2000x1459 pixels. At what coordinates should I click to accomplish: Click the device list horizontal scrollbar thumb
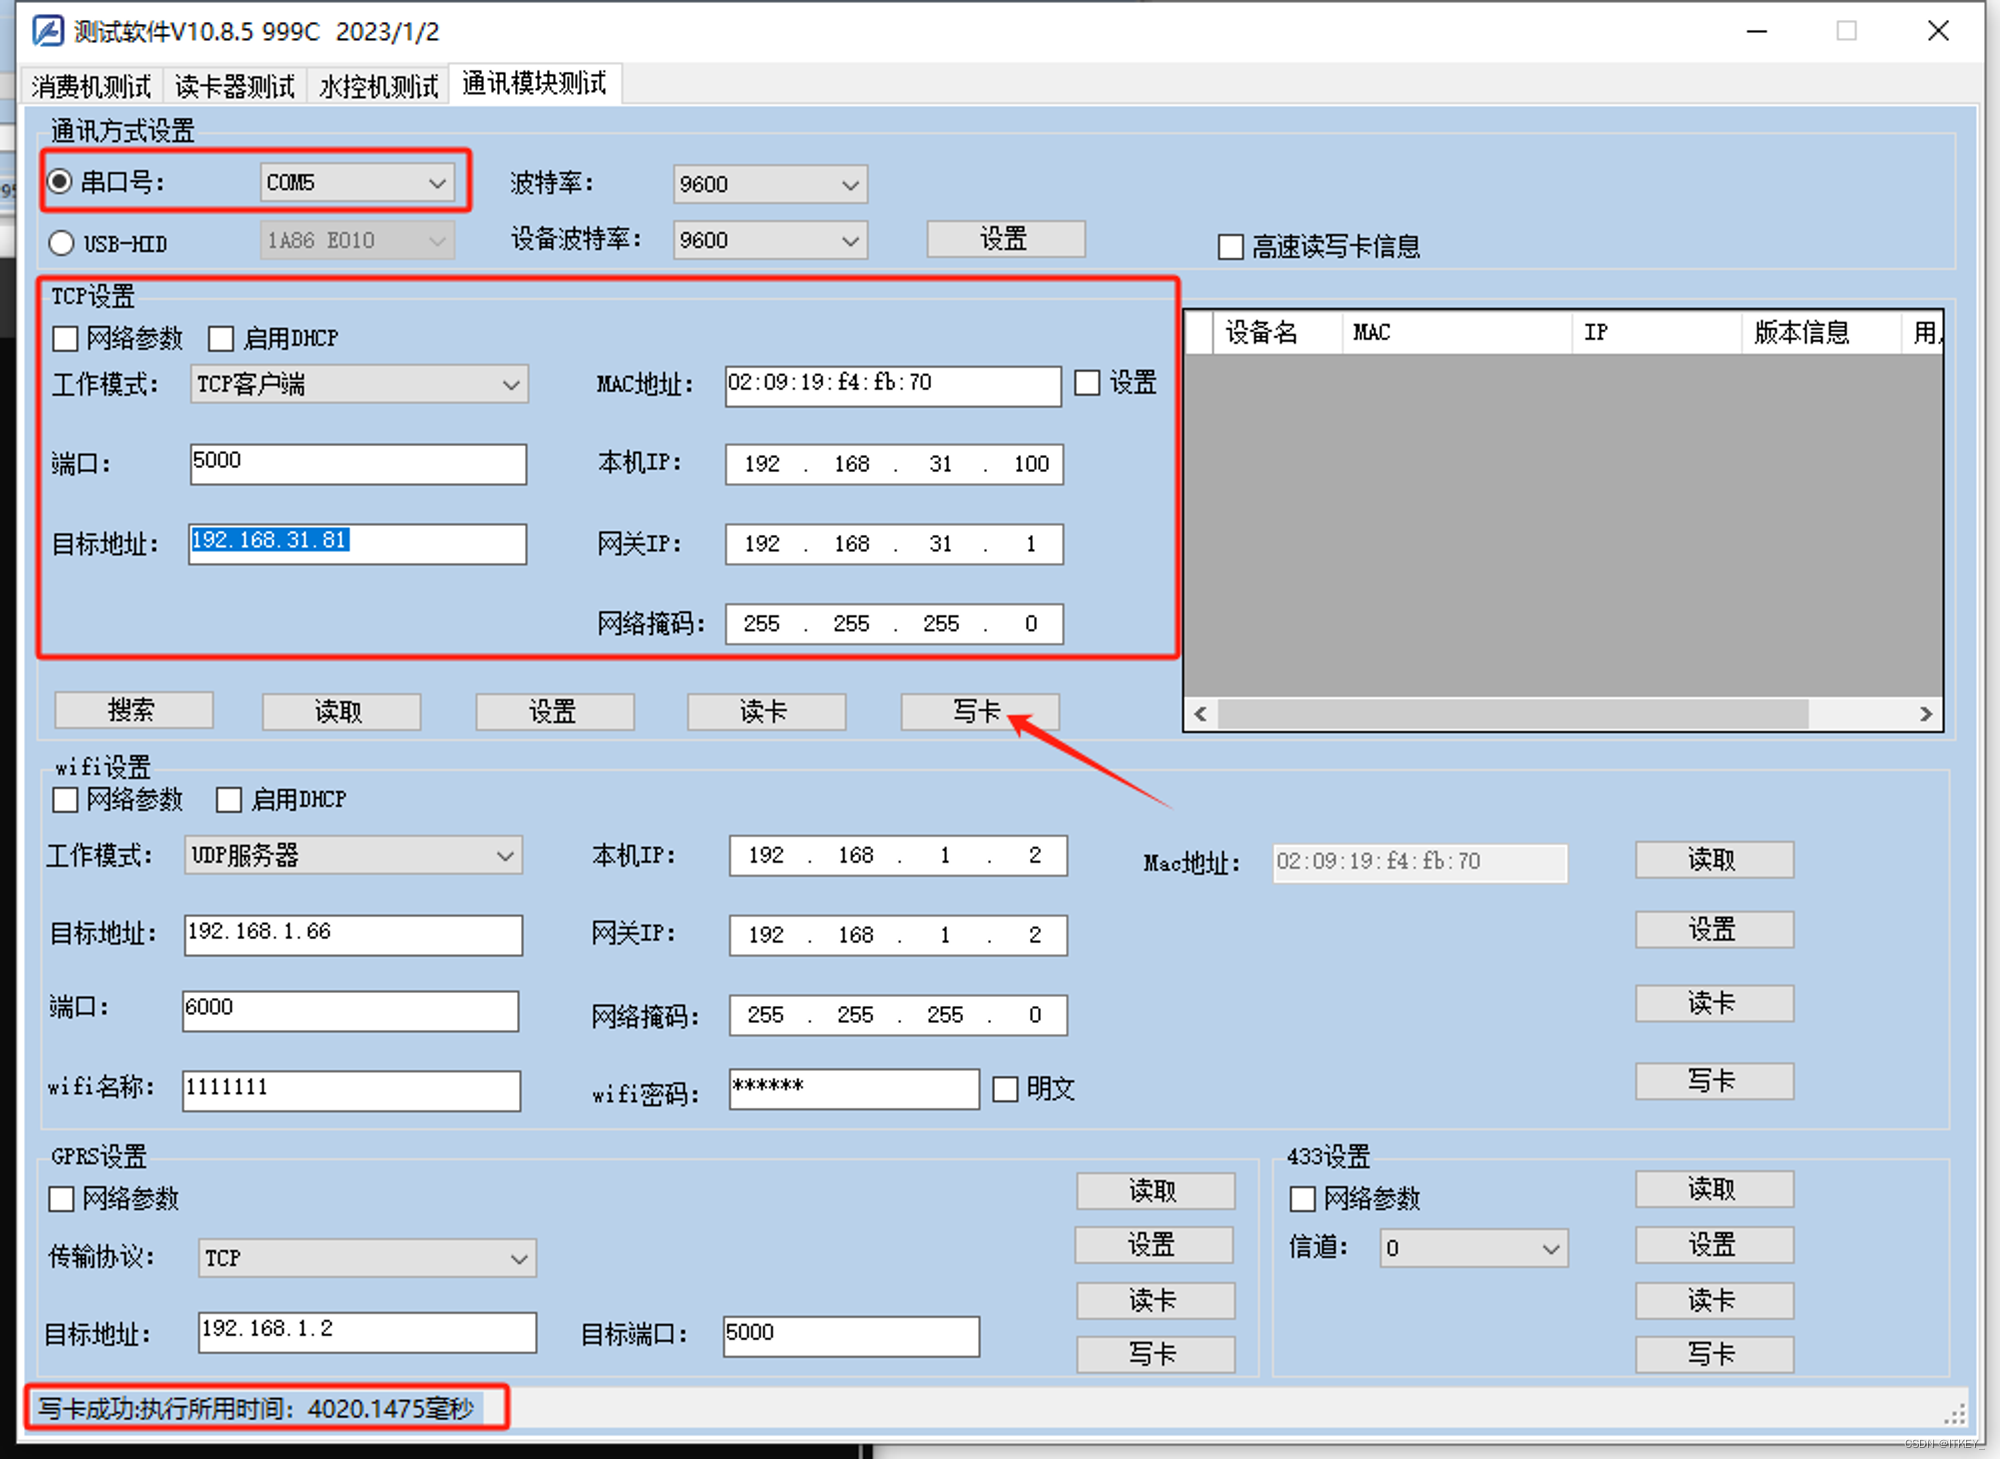1513,714
